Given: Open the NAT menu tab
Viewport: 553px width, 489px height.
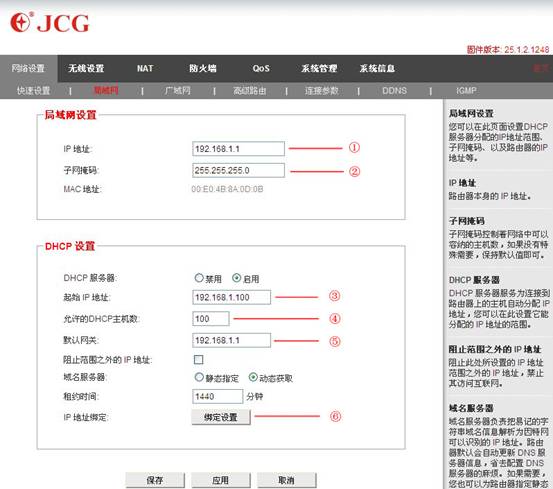Looking at the screenshot, I should 145,68.
